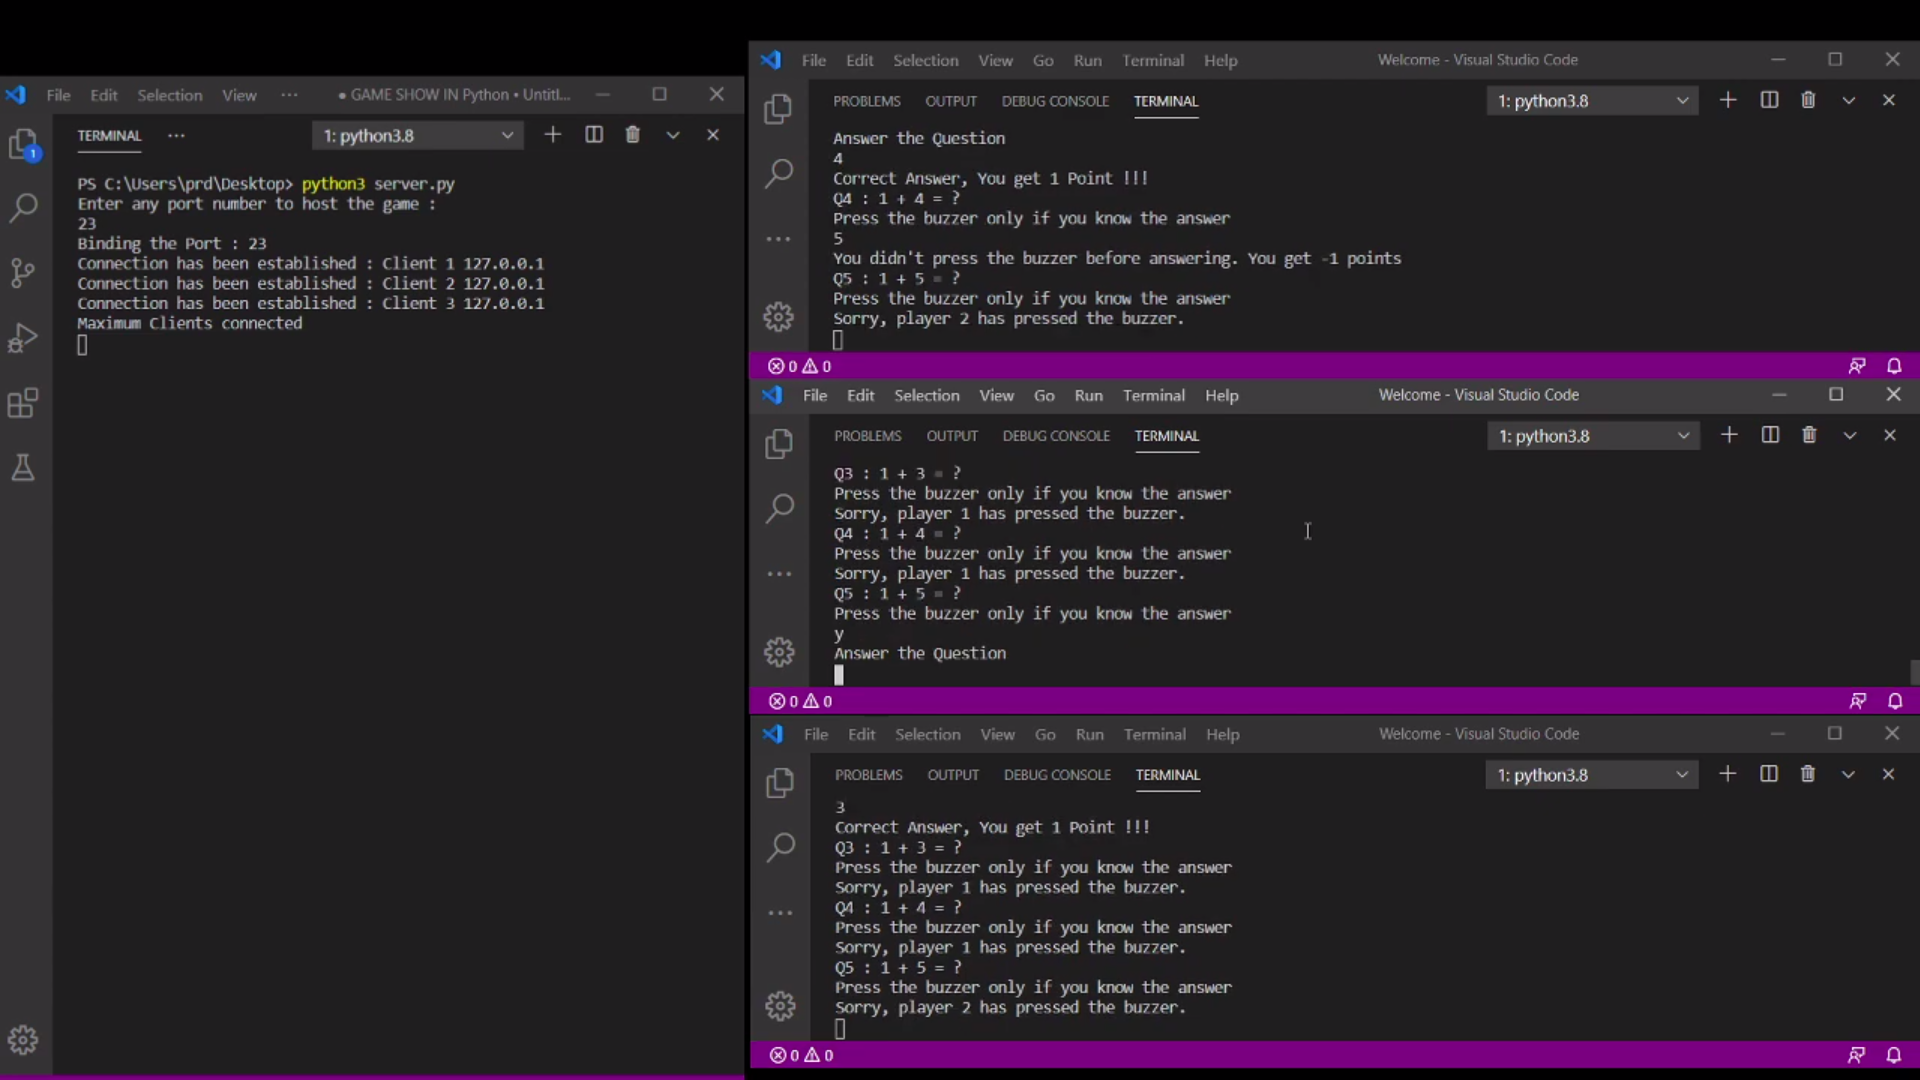Focus the middle window terminal input cursor
1920x1080 pixels.
click(839, 675)
